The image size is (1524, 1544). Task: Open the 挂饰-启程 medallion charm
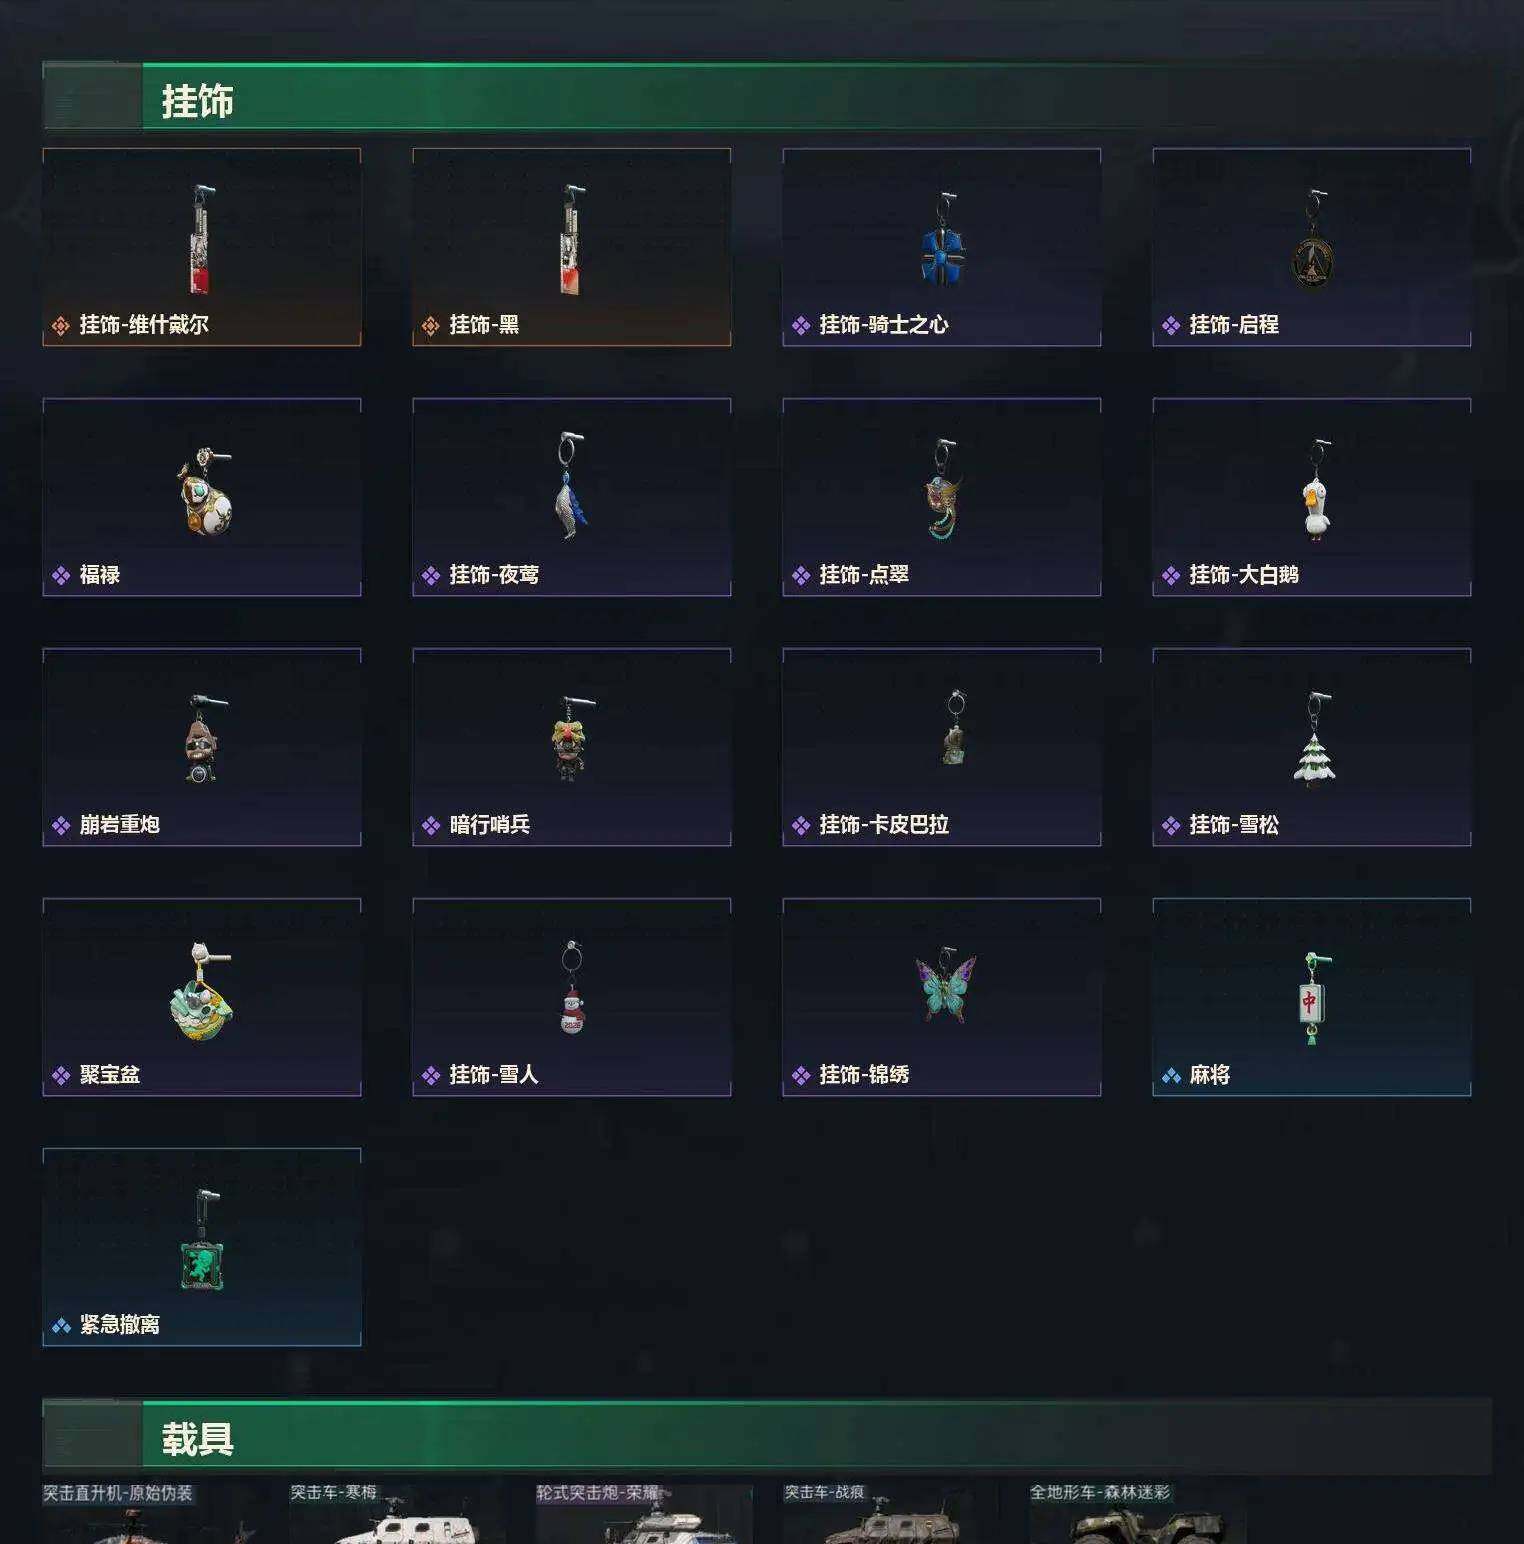click(1312, 247)
